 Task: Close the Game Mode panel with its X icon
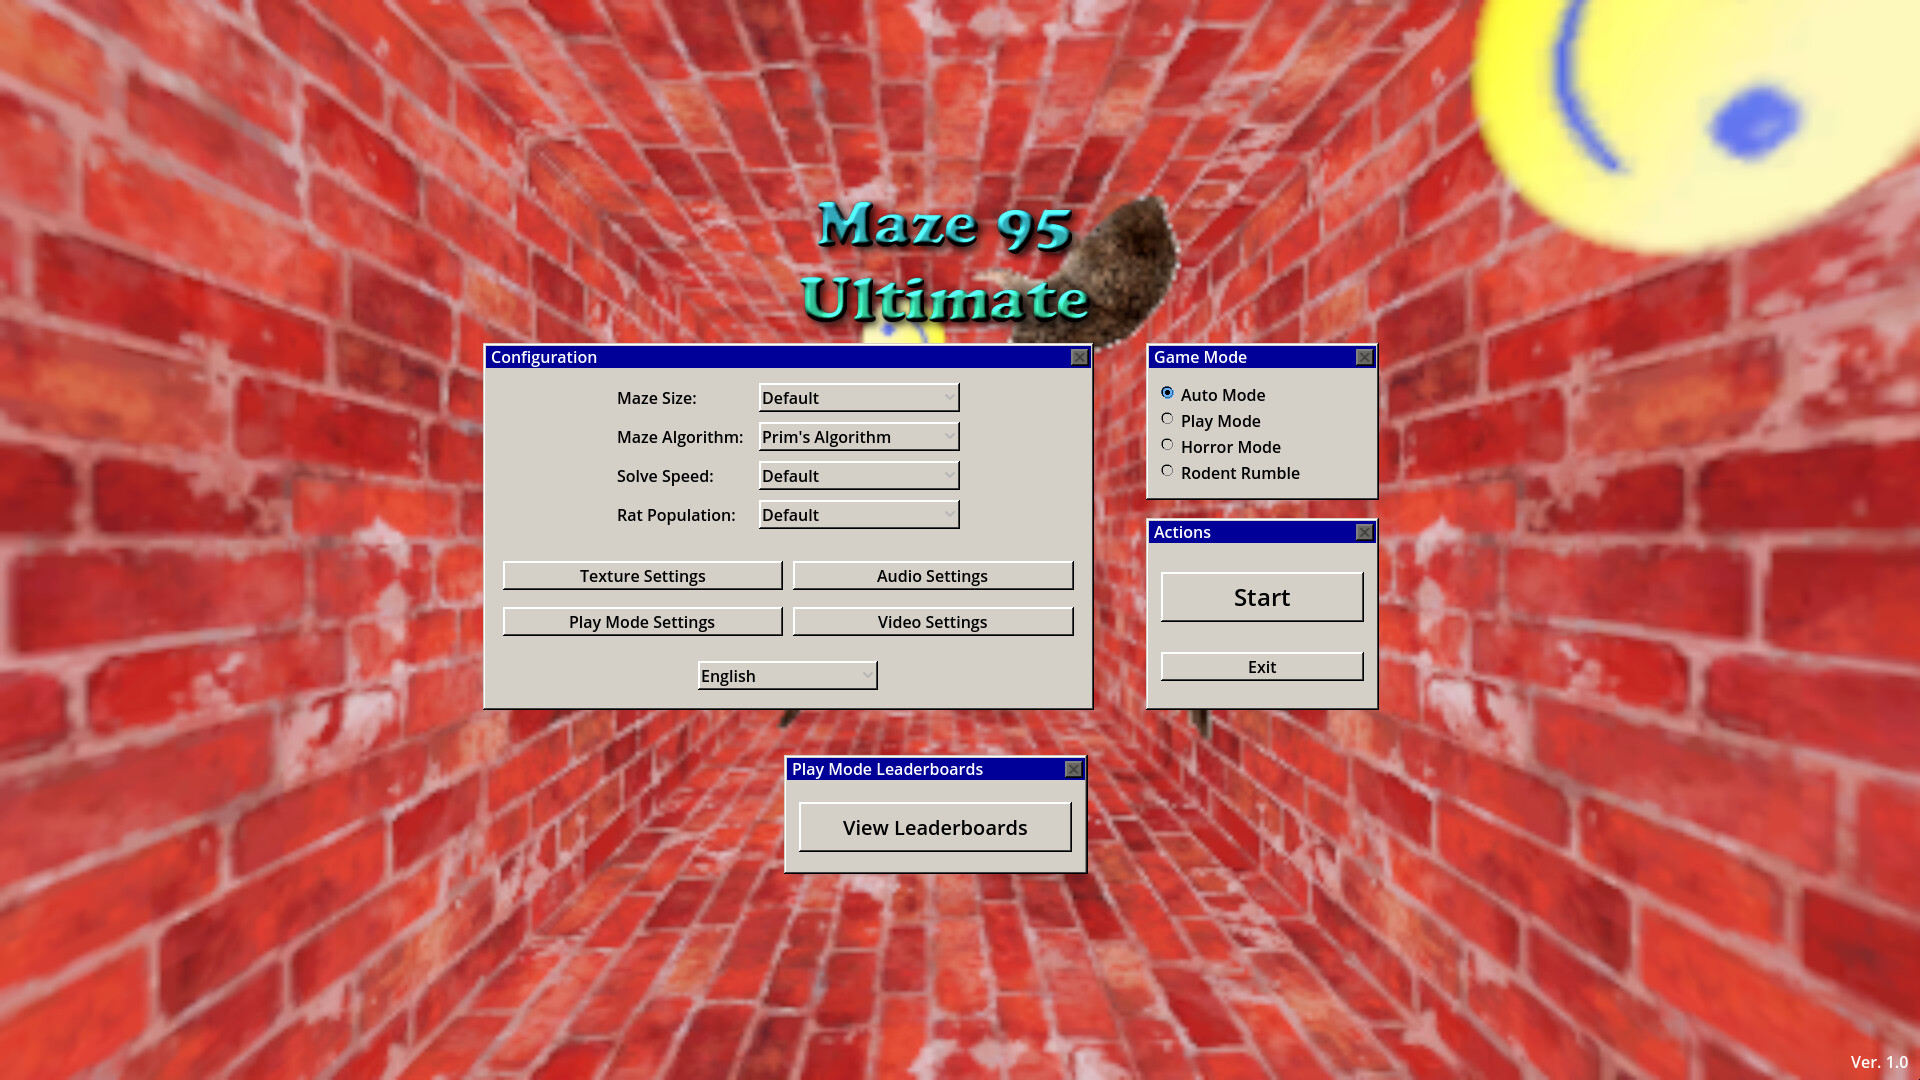coord(1364,357)
